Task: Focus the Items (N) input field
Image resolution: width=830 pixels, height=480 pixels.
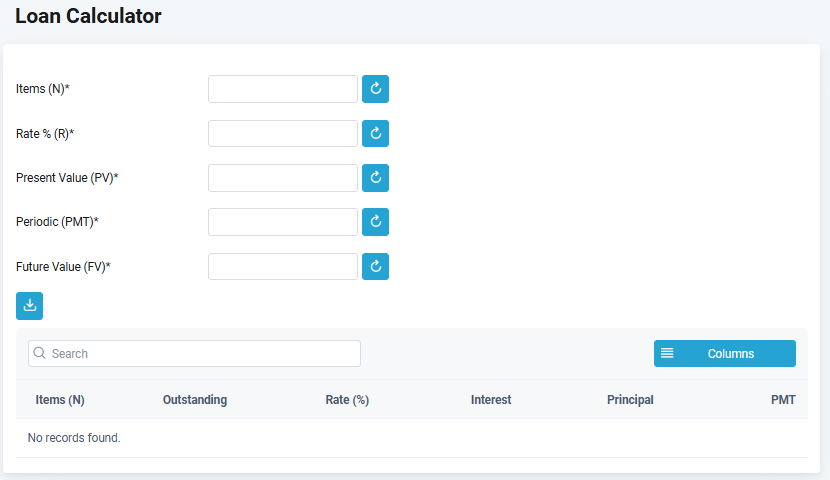Action: pos(283,89)
